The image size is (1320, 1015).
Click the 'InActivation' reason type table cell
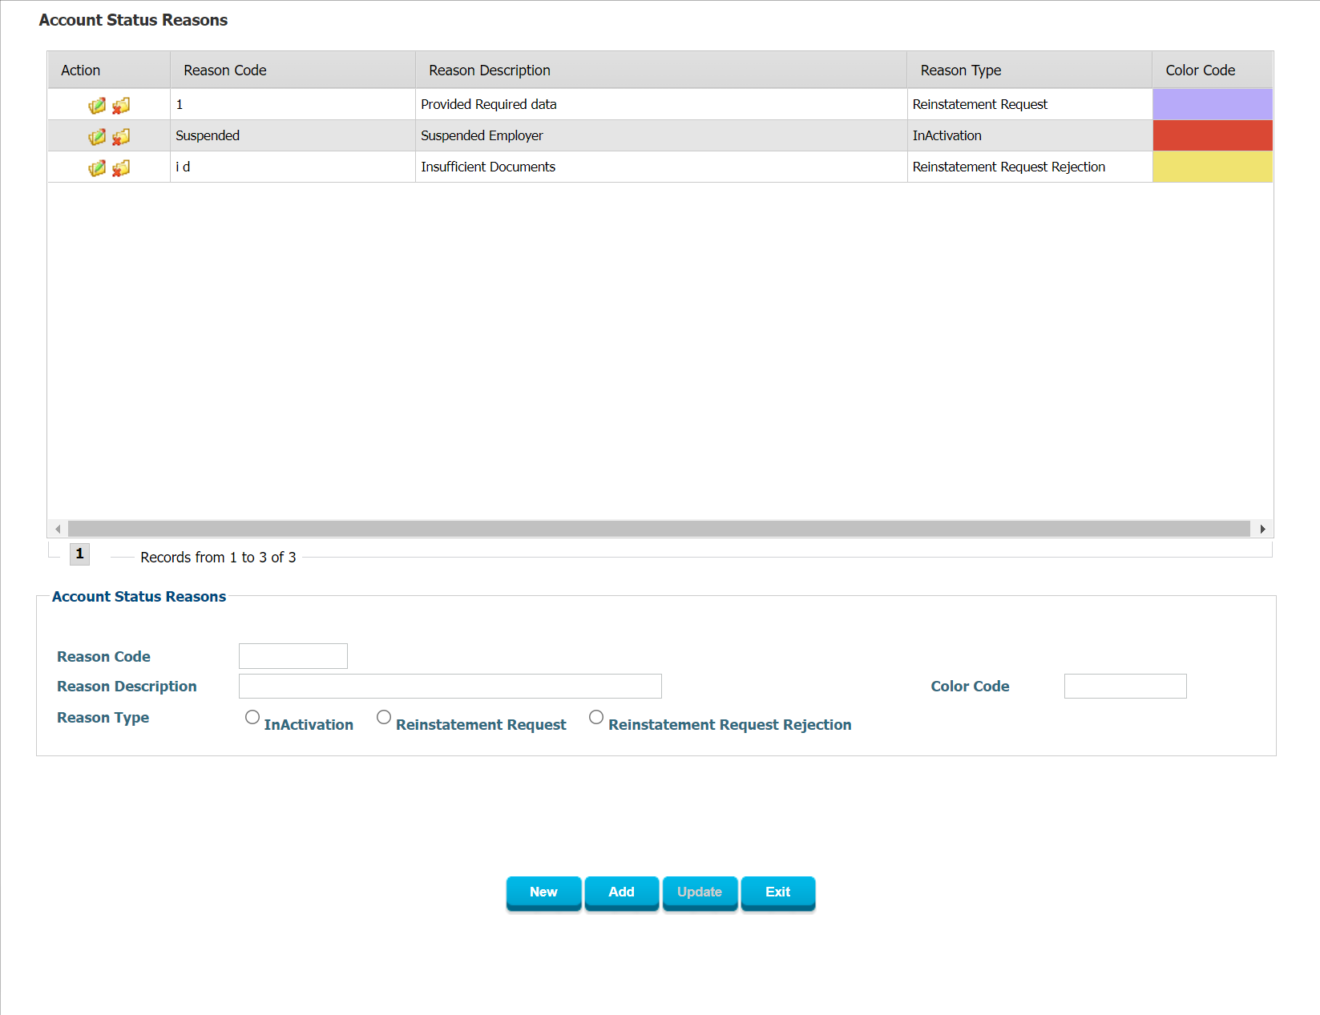coord(1029,136)
